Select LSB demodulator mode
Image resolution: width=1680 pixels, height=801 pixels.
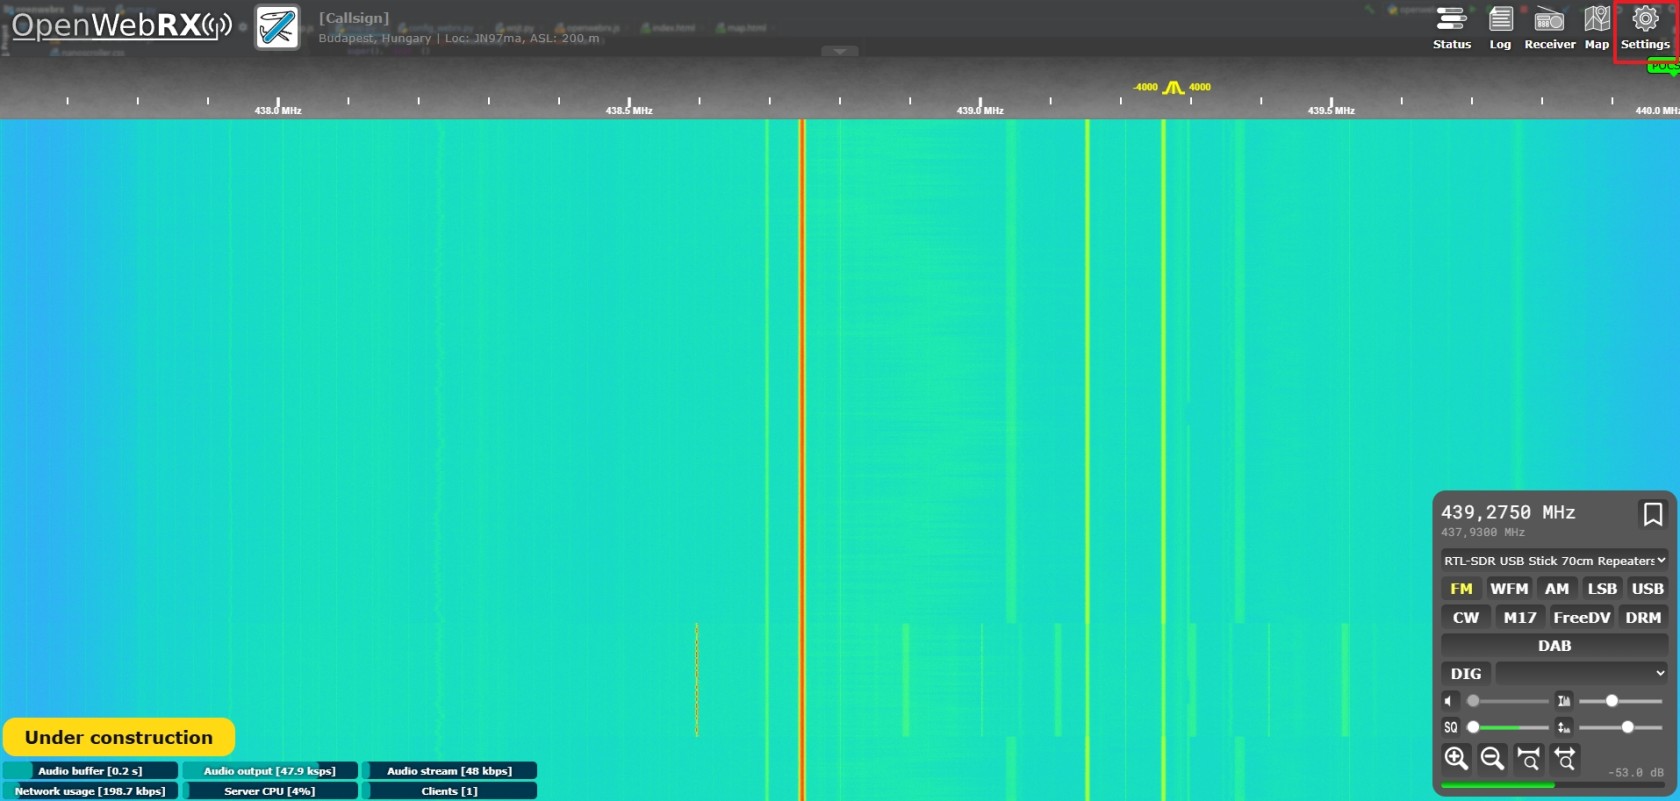pos(1602,589)
